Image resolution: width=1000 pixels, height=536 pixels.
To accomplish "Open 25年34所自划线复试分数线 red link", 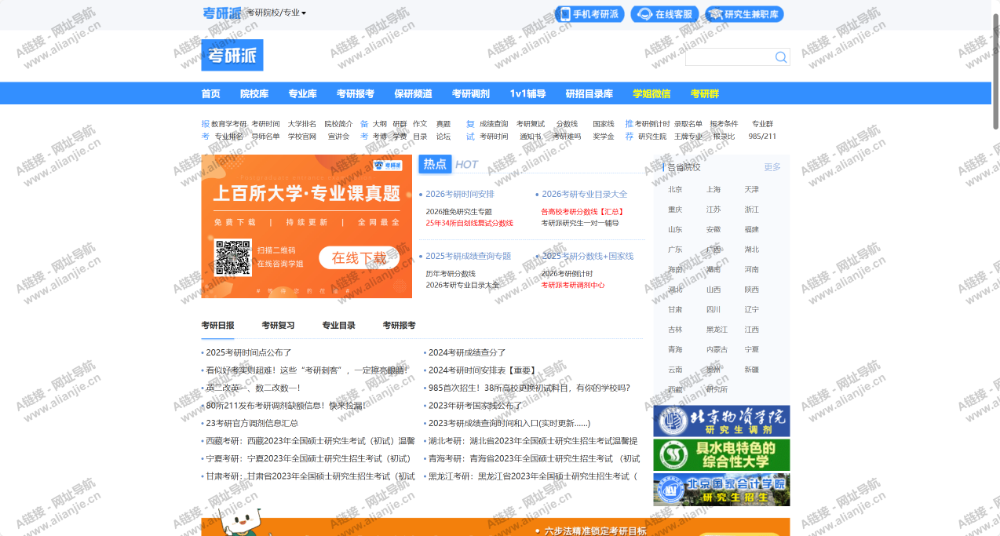I will (x=469, y=223).
